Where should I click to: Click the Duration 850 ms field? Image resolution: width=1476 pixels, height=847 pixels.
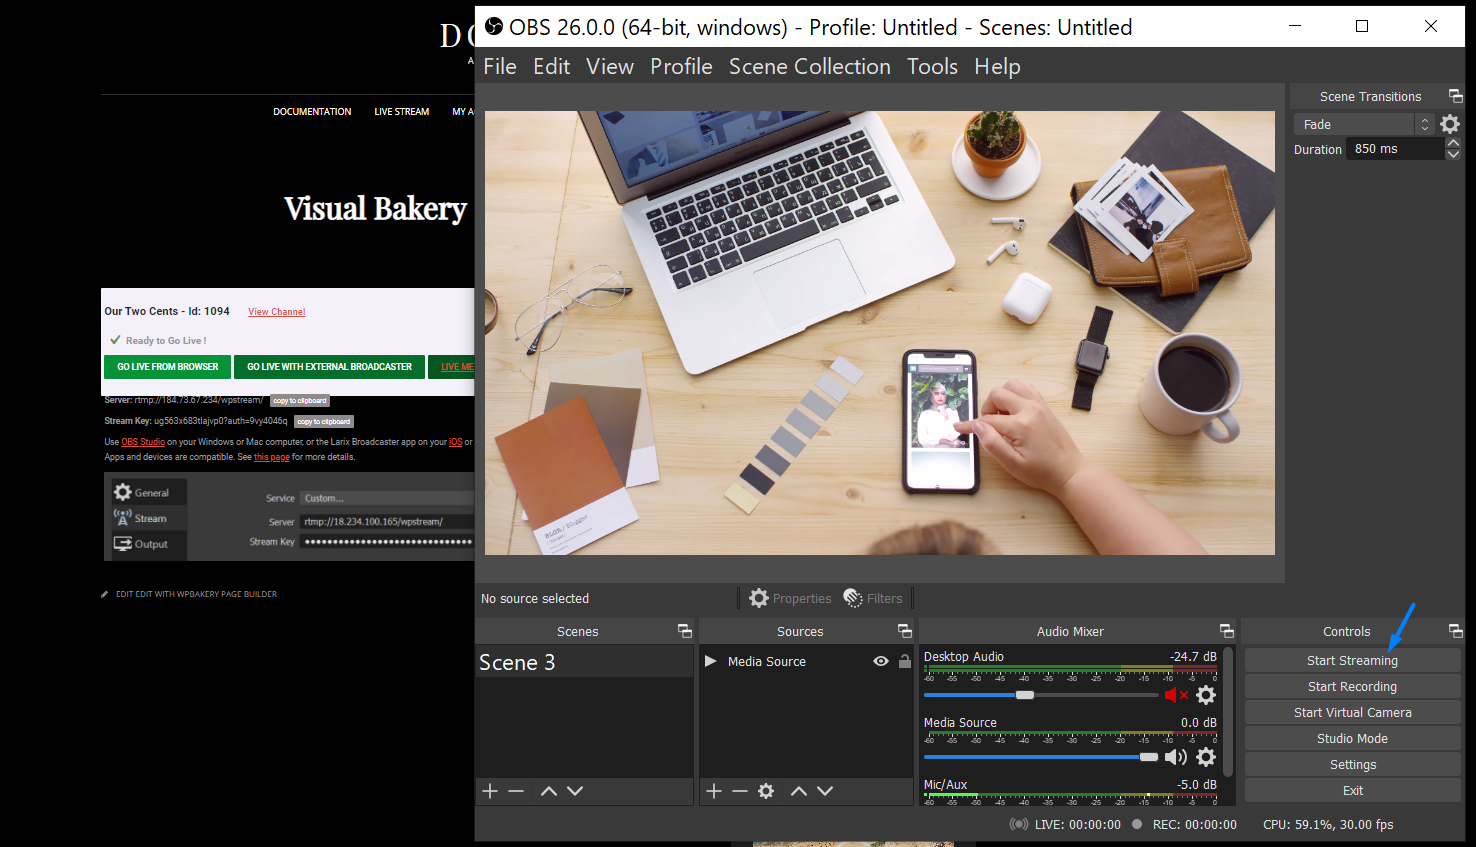click(1395, 149)
